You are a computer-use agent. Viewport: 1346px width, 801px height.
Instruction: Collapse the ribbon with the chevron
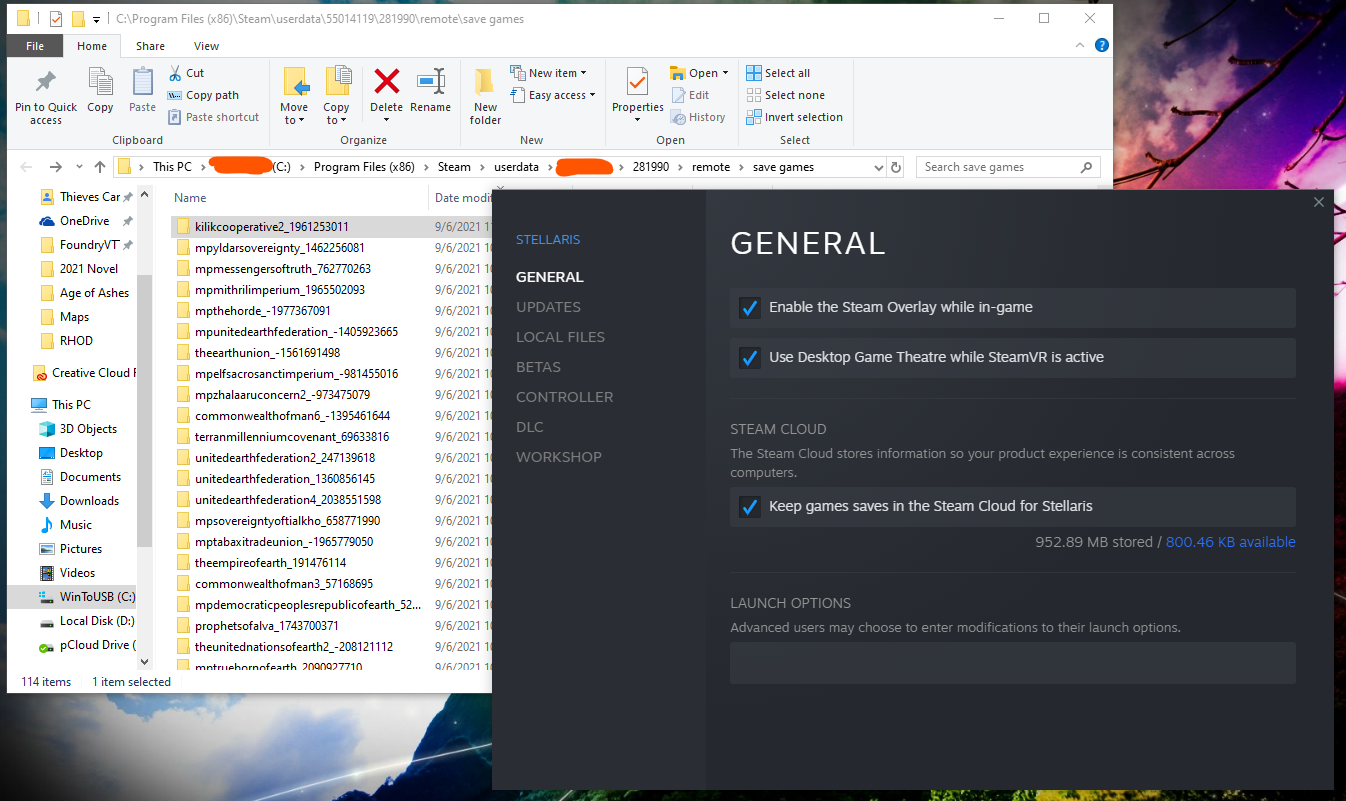[x=1081, y=45]
